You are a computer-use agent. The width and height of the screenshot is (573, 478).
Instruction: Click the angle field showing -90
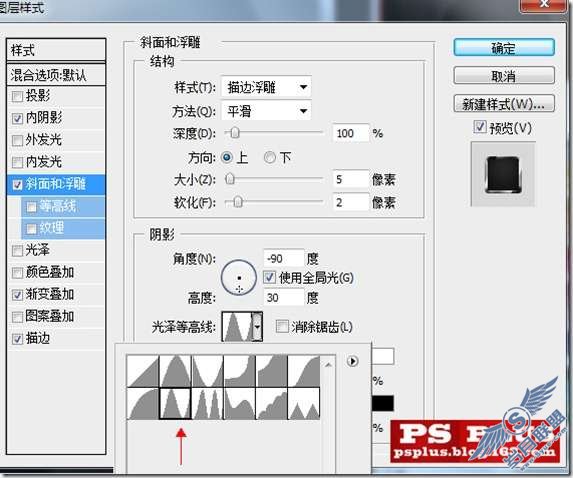point(284,258)
